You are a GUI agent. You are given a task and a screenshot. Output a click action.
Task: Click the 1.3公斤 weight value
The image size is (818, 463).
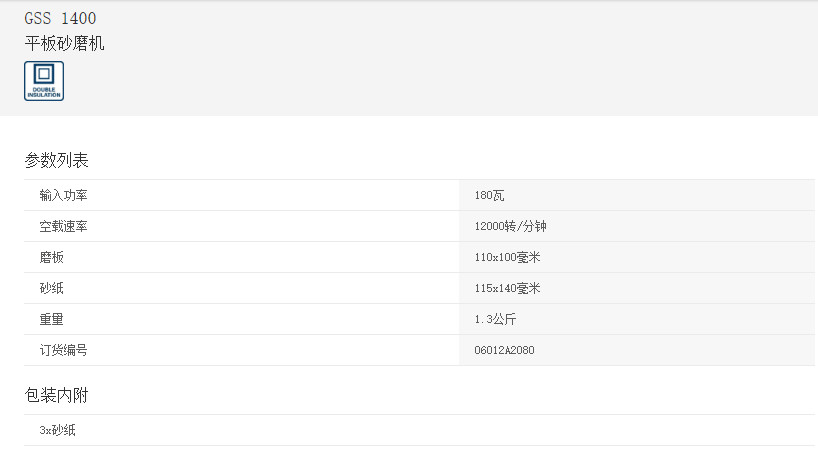tap(495, 320)
